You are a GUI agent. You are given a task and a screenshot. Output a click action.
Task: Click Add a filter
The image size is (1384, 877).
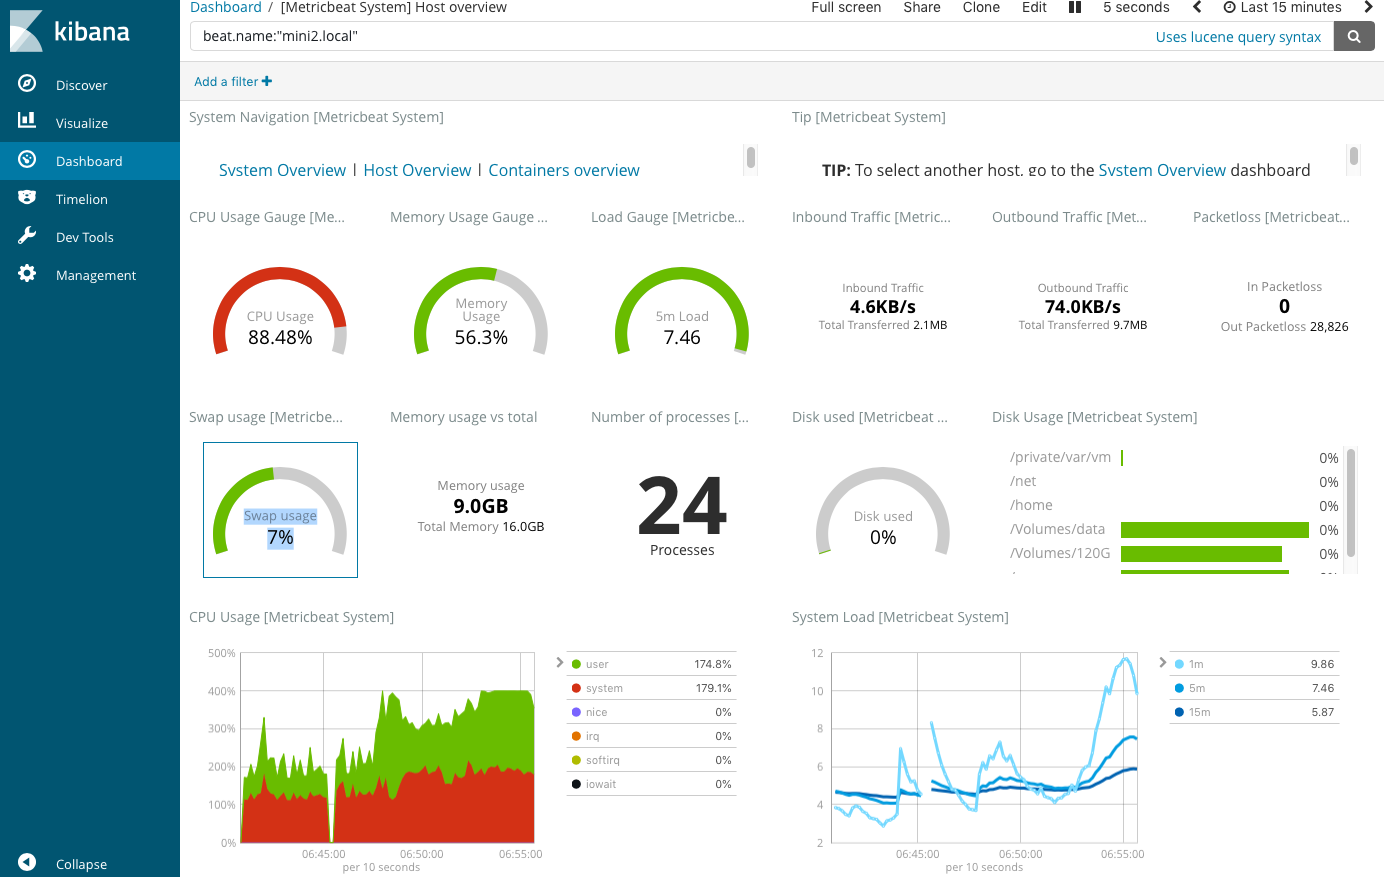[x=233, y=81]
